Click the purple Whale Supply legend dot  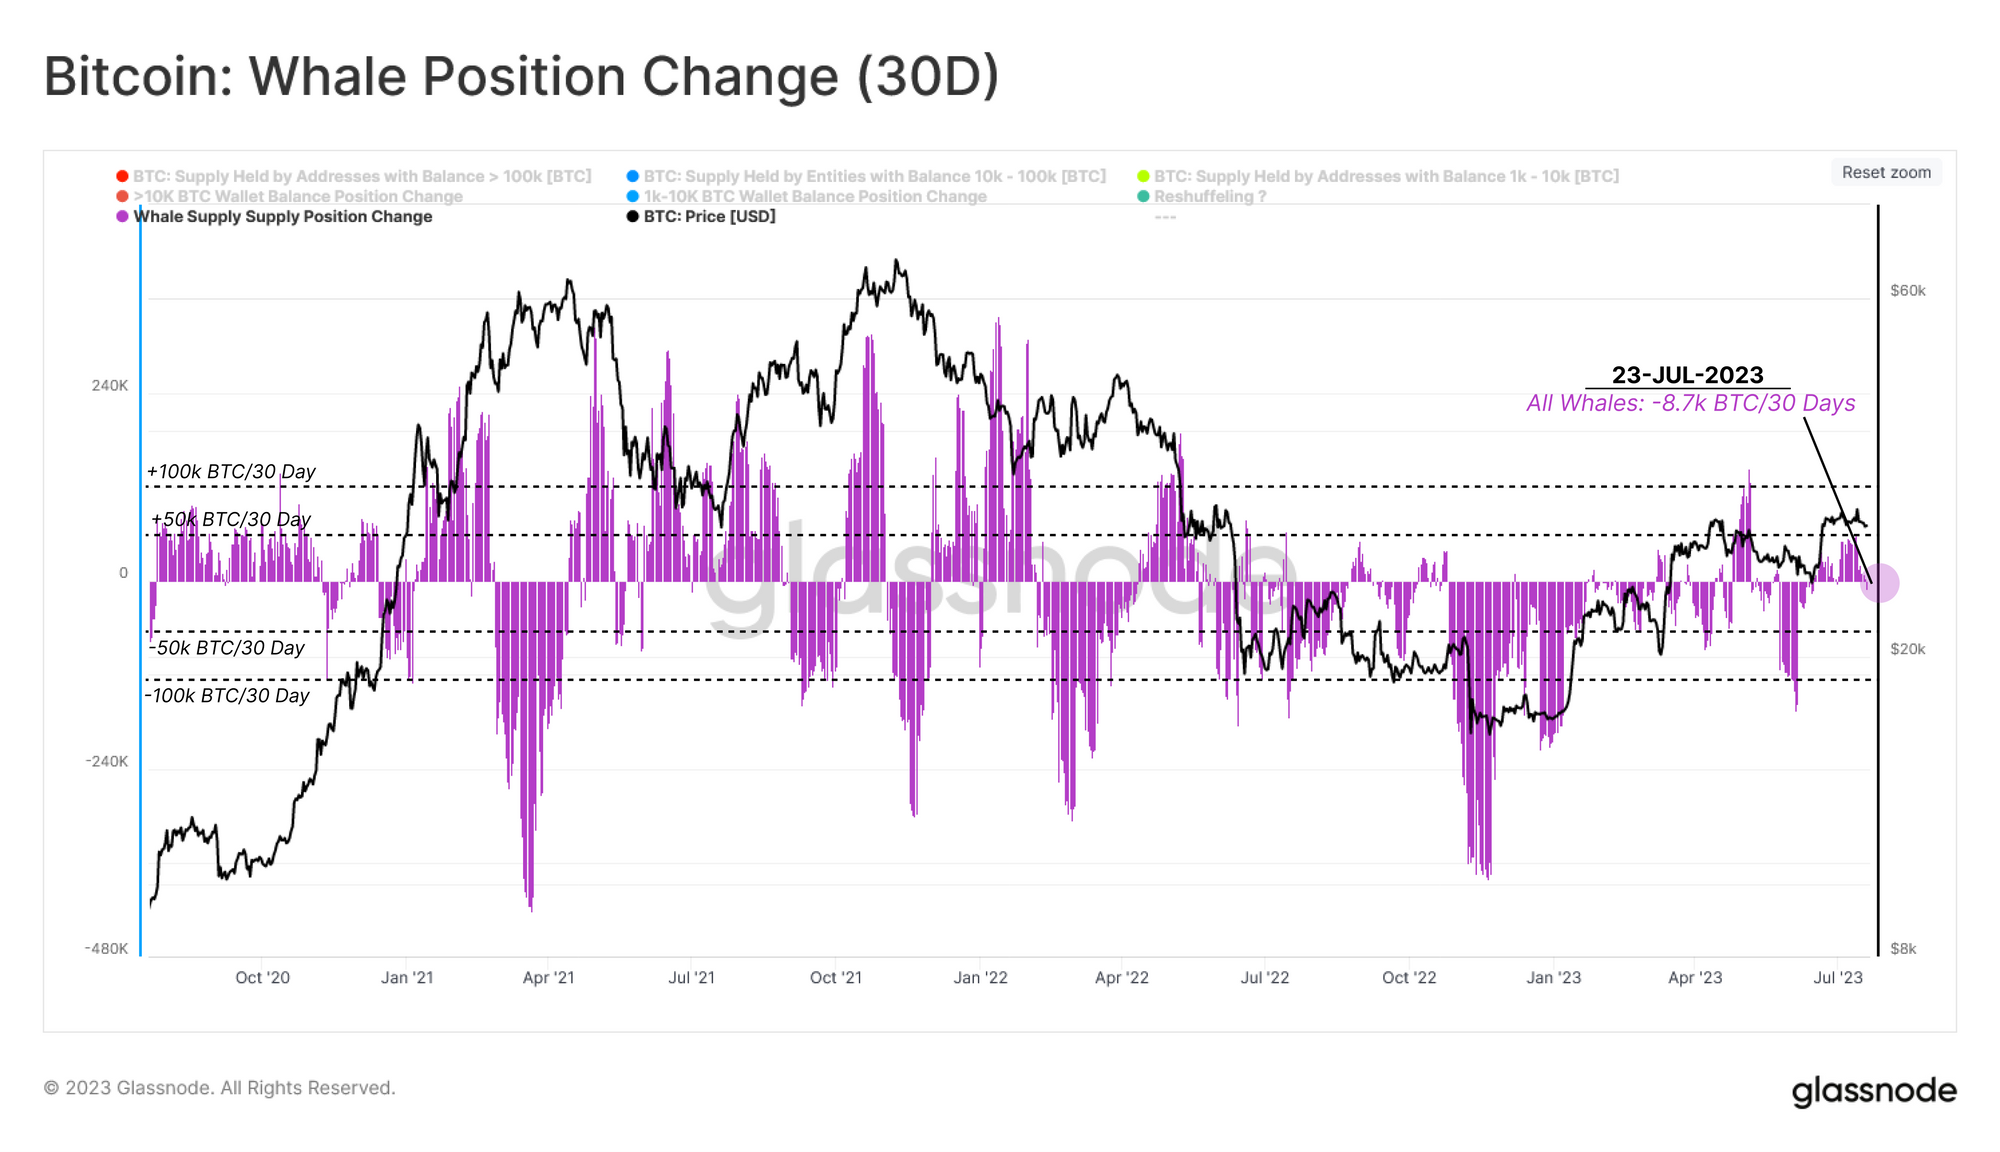tap(122, 216)
